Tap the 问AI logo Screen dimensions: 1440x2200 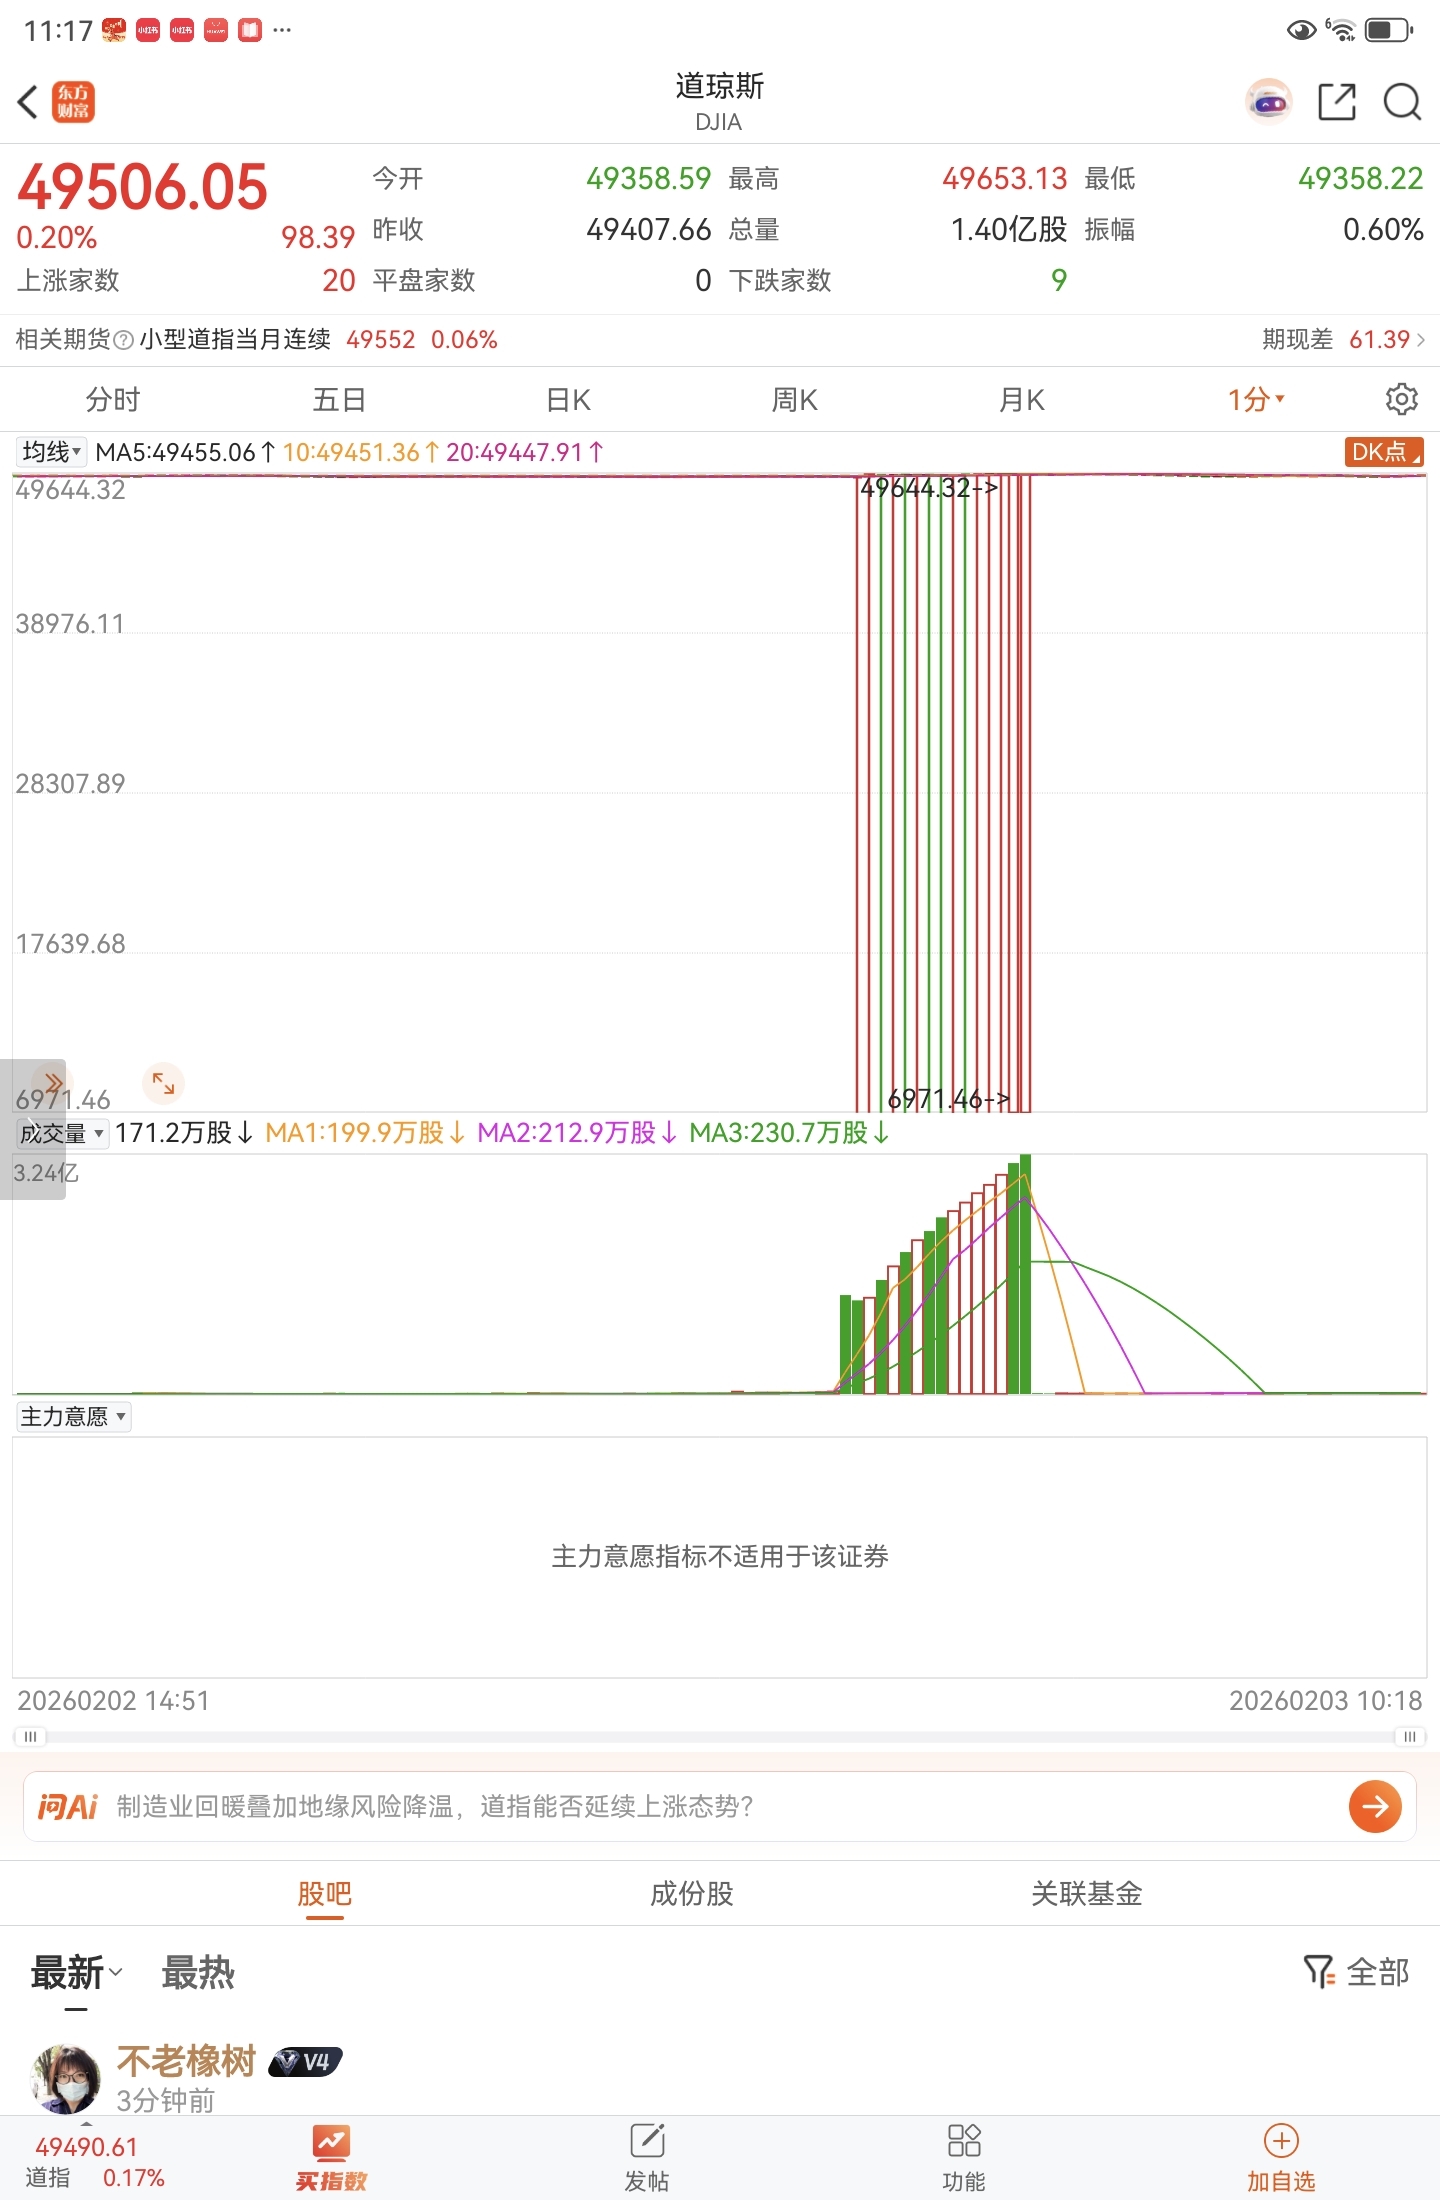(67, 1806)
